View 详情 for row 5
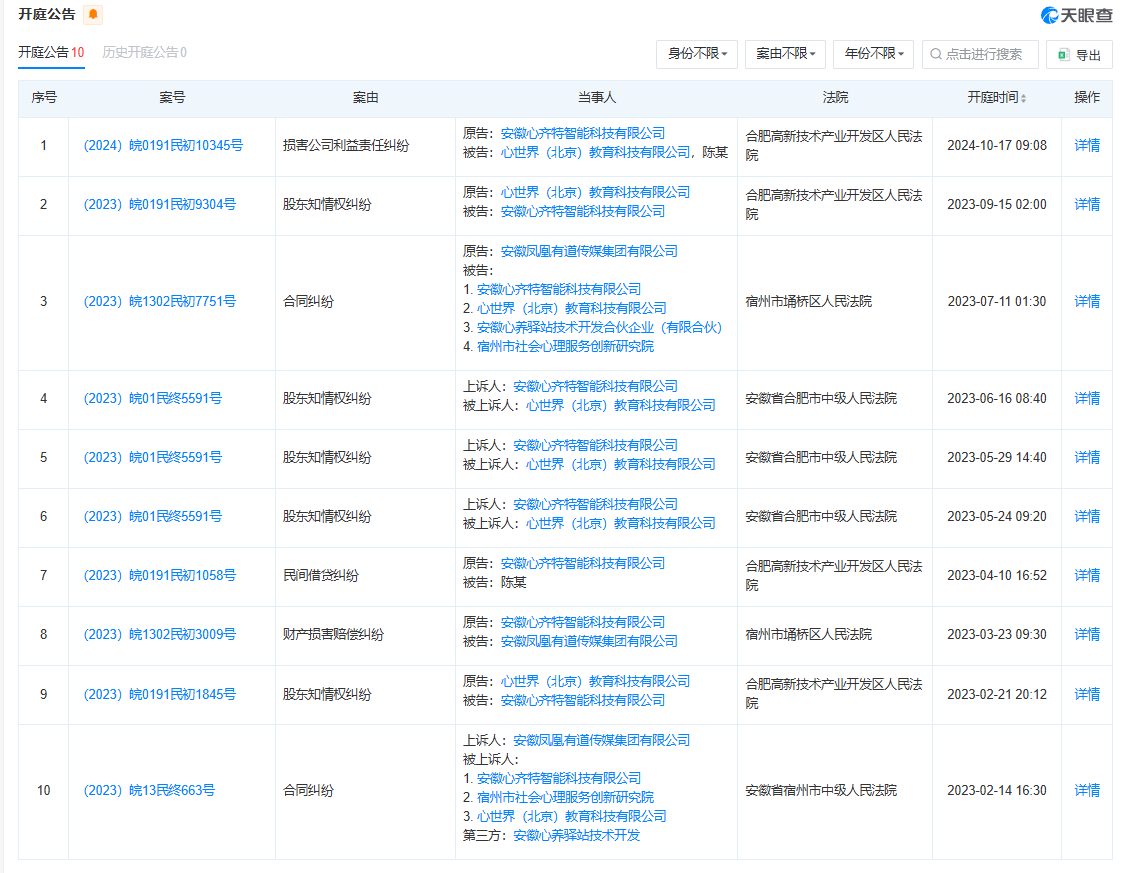Screen dimensions: 1126x873 (1087, 457)
